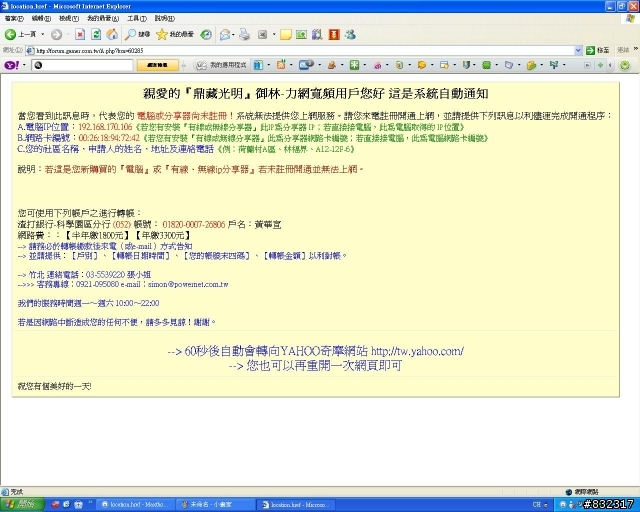Open the 檔案(F) File menu
Screen dimensions: 640x512
tap(14, 18)
